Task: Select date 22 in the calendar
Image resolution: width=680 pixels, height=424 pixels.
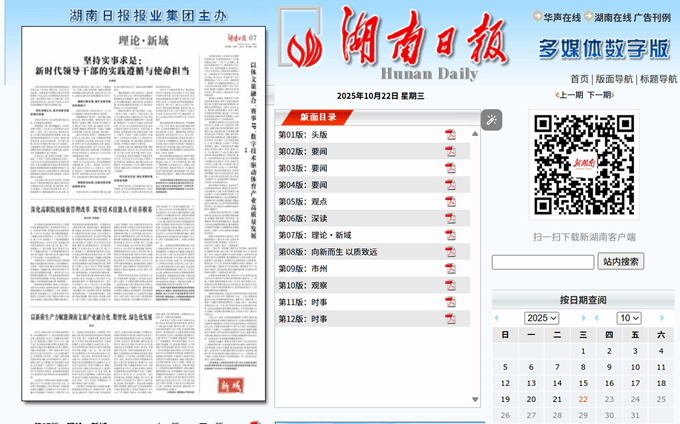Action: (583, 399)
